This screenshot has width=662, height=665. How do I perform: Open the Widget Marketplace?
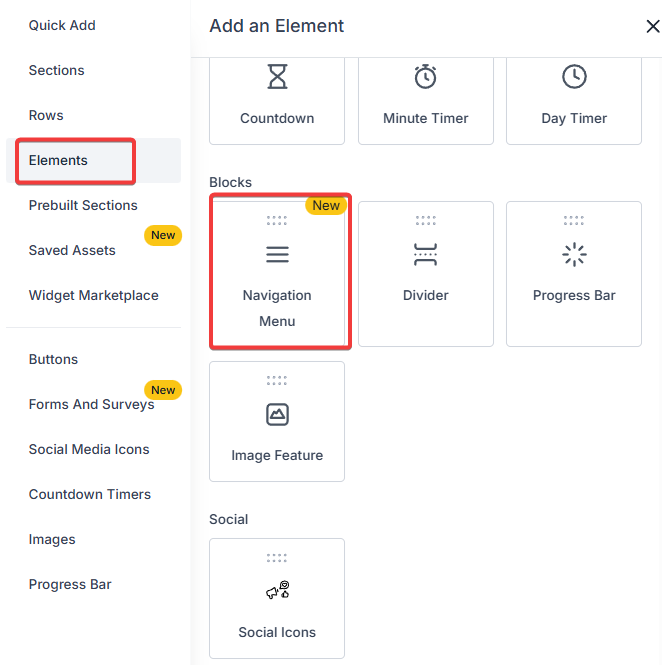pos(93,295)
